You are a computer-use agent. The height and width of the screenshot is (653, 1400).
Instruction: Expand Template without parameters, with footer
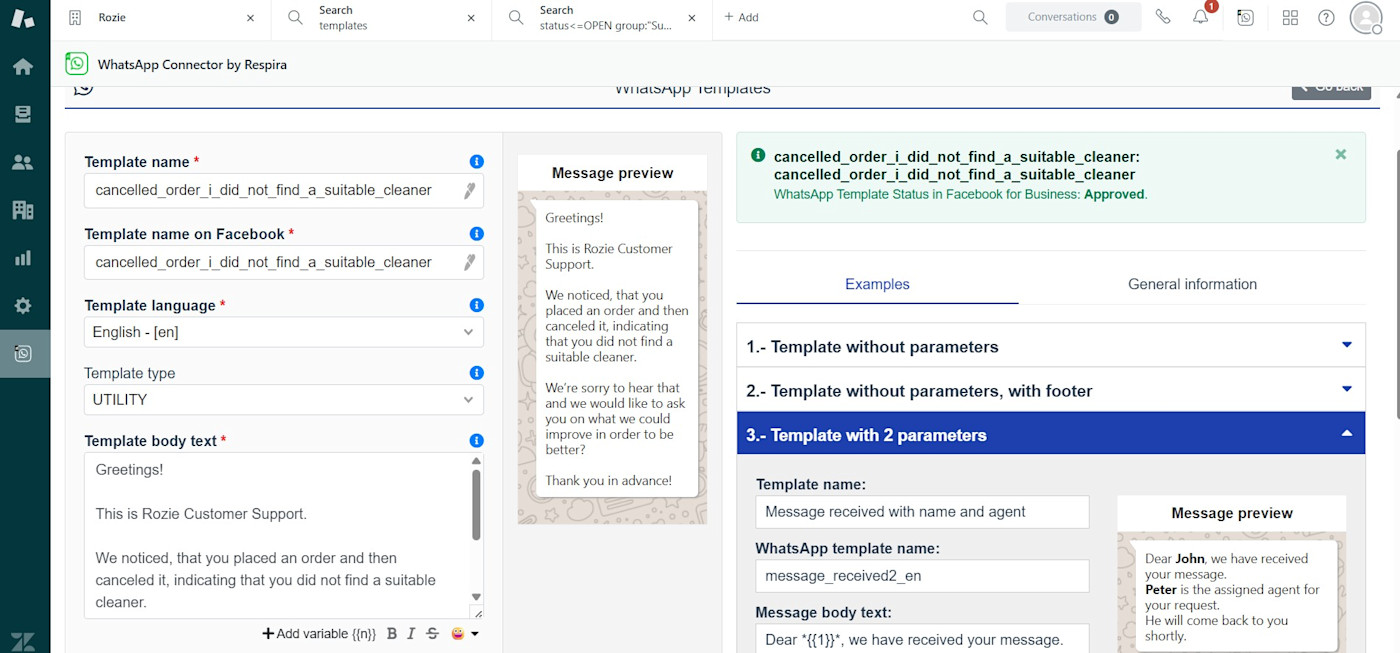pos(1051,390)
